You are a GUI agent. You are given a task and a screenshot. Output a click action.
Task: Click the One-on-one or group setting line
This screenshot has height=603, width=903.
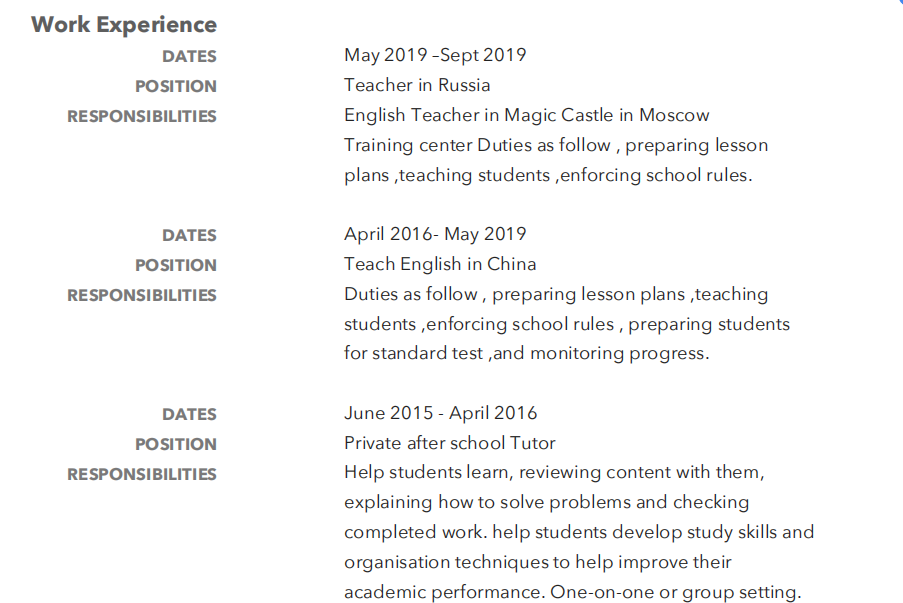click(572, 592)
